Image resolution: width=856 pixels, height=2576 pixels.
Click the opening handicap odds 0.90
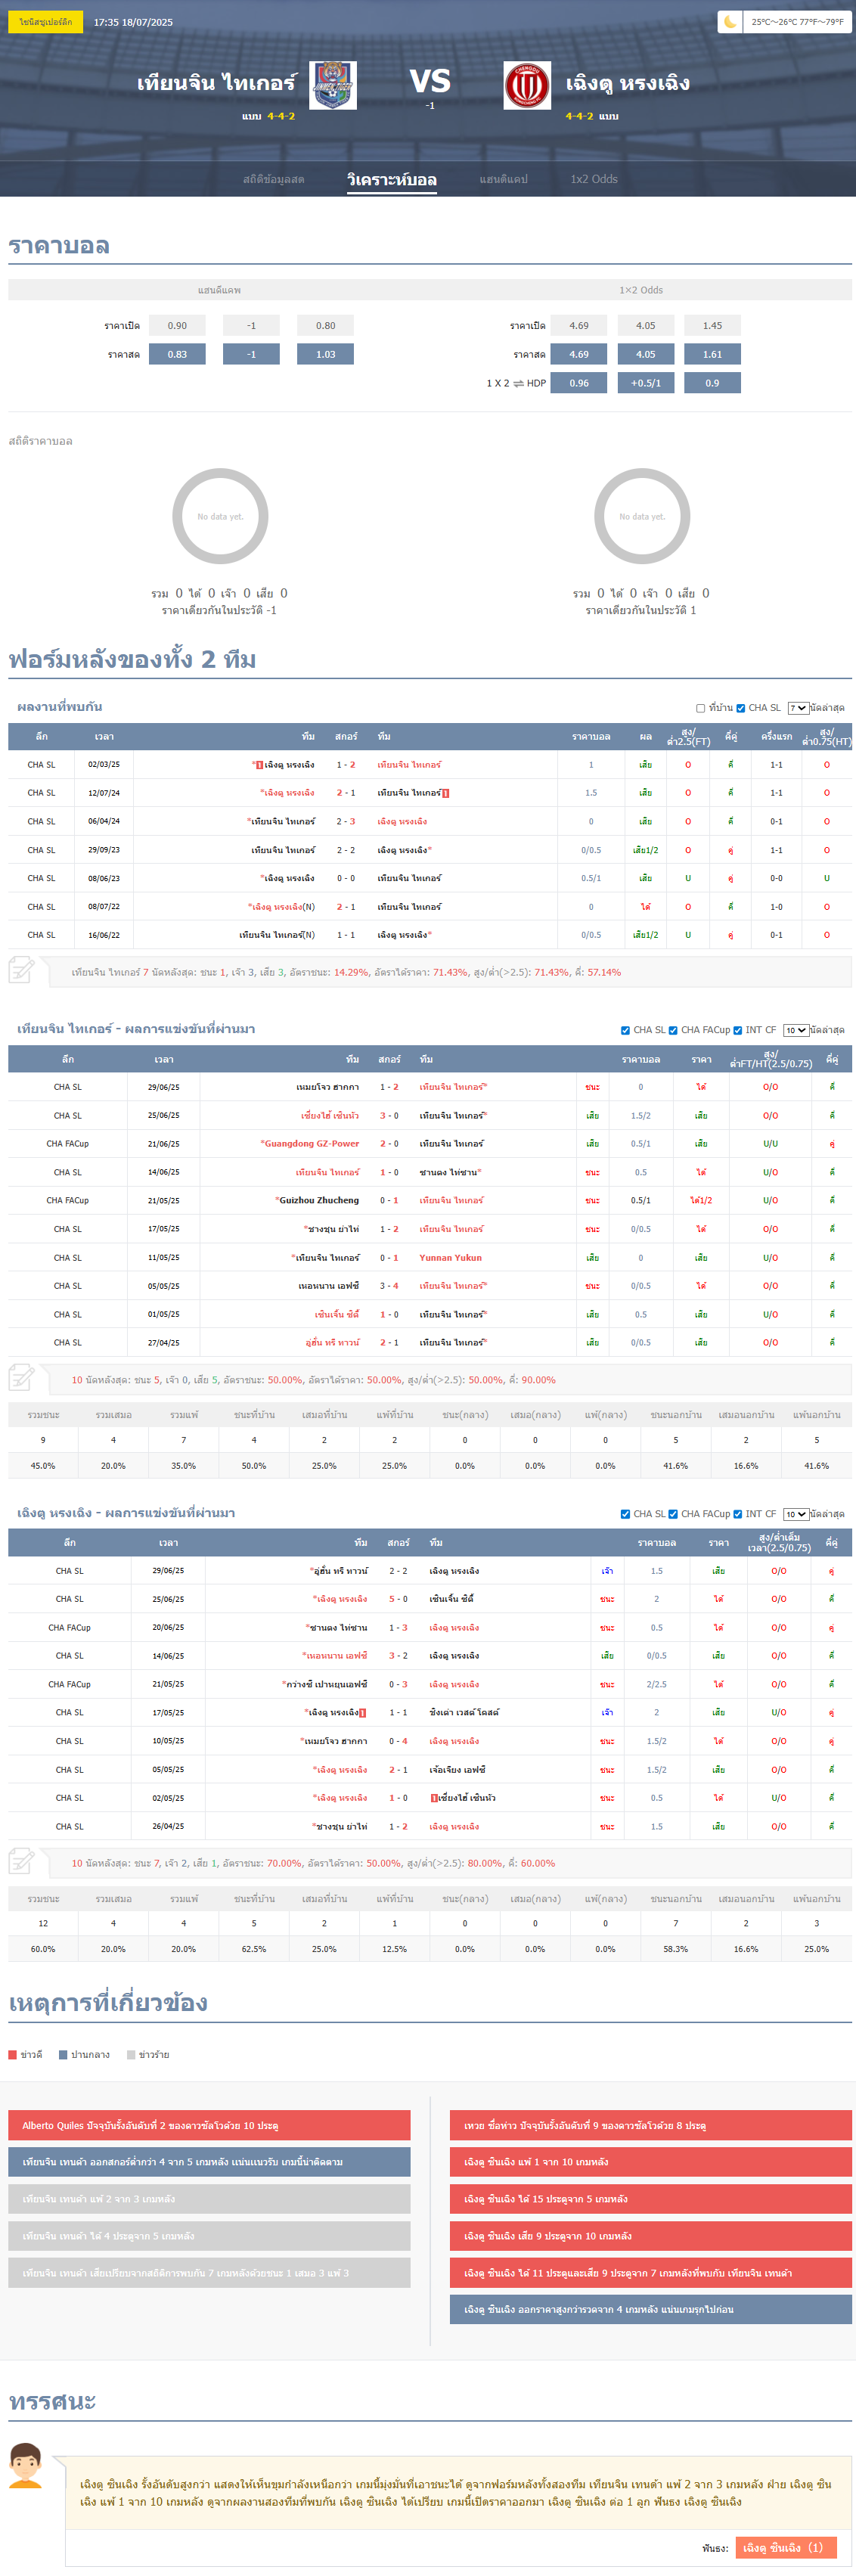pos(177,325)
